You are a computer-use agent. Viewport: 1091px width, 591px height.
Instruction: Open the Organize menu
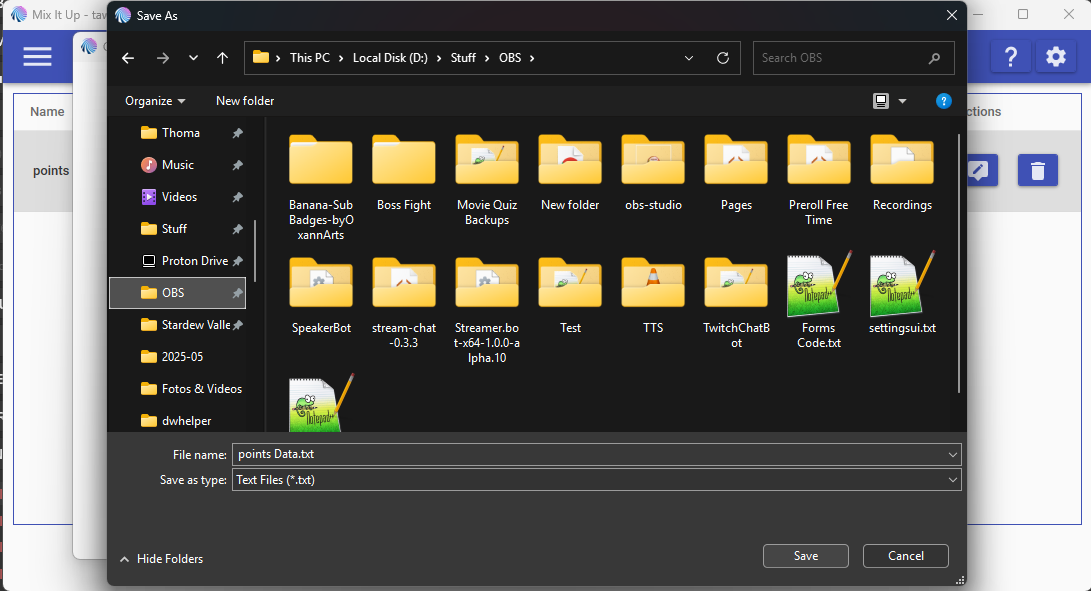point(155,101)
